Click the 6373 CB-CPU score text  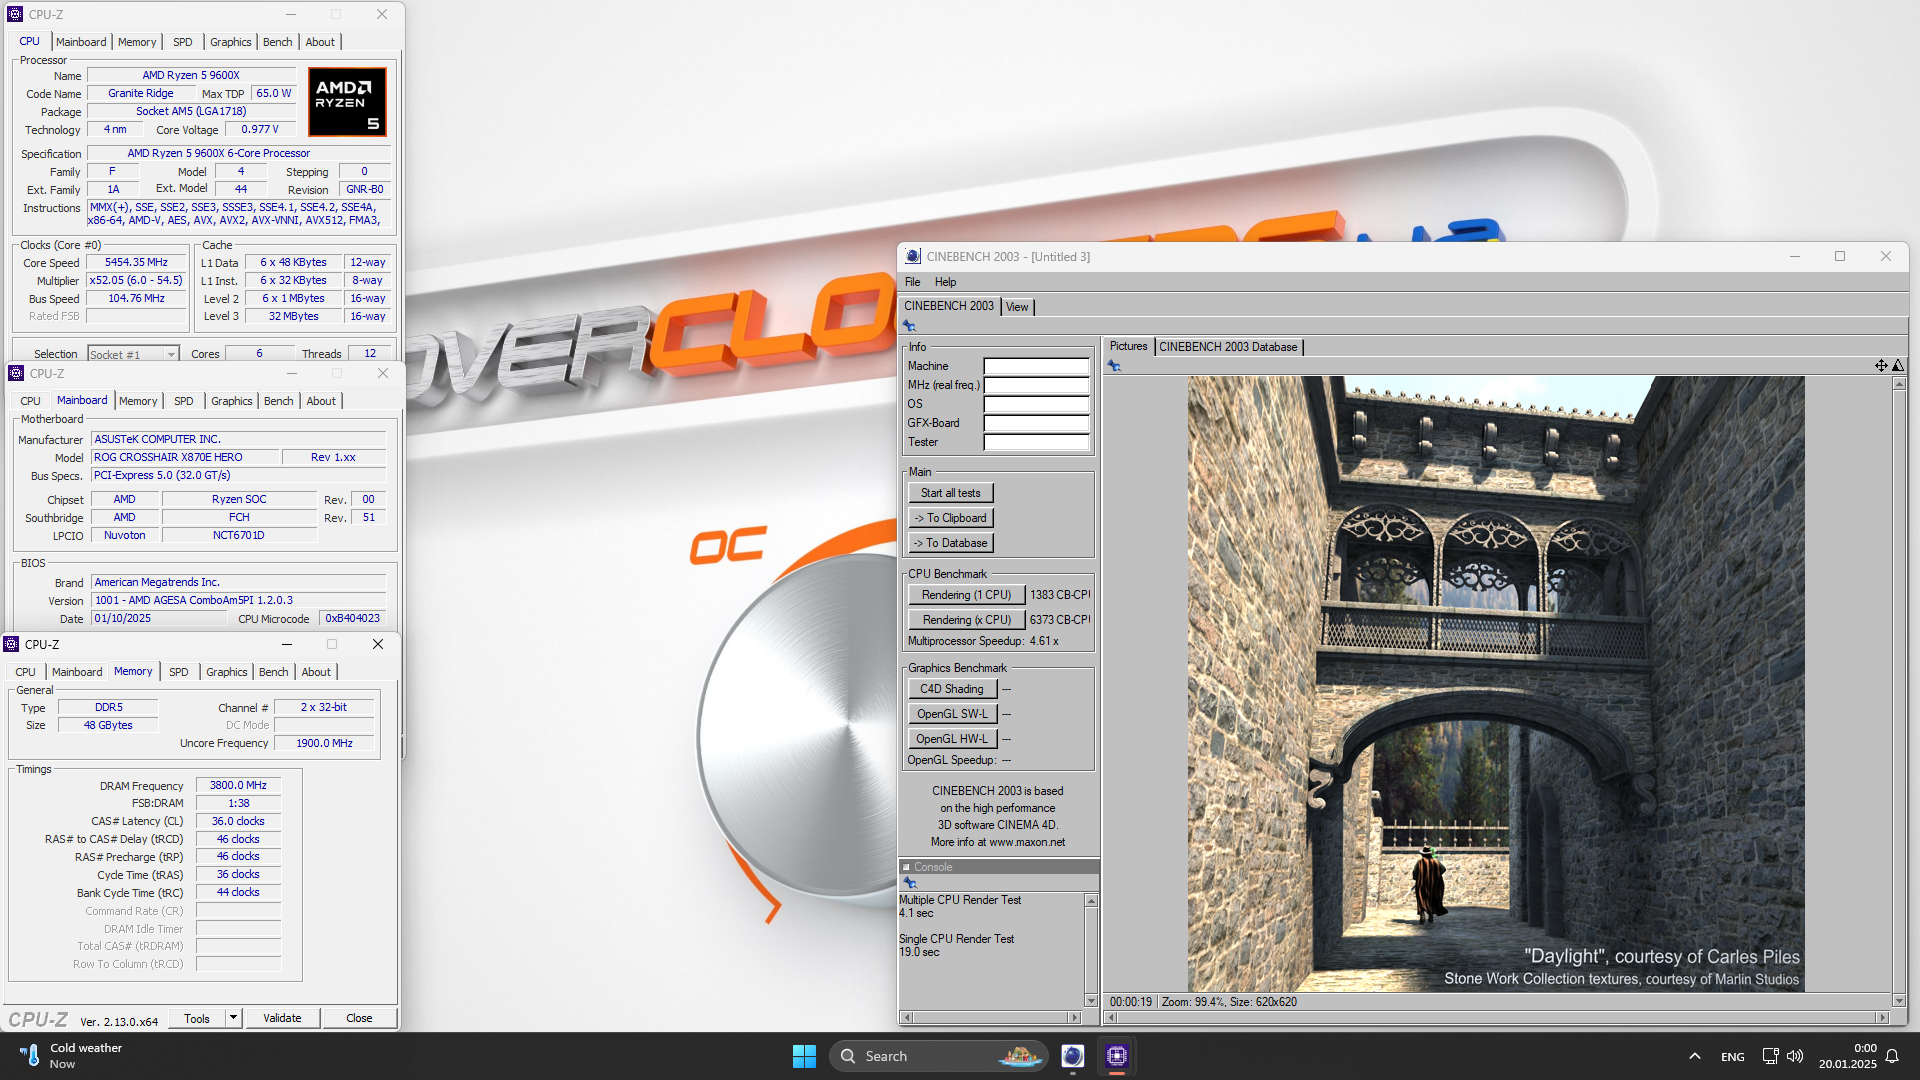1059,620
